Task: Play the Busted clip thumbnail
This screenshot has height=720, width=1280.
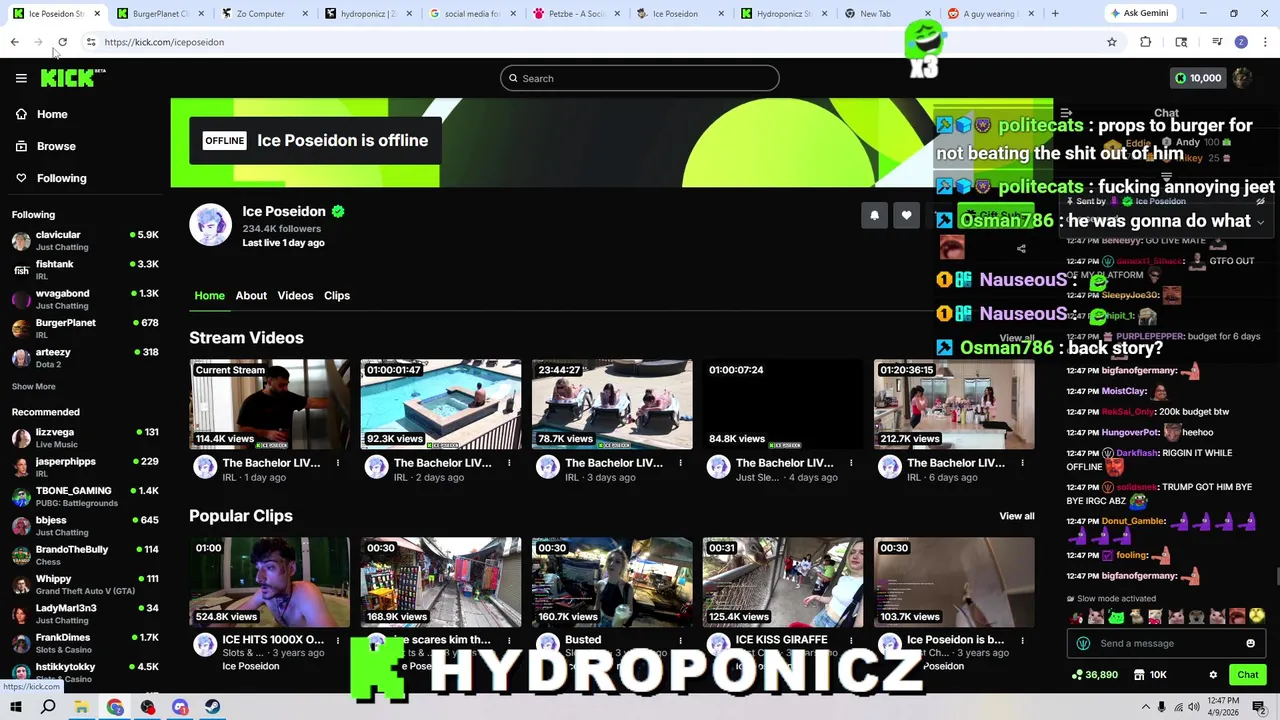Action: 612,582
